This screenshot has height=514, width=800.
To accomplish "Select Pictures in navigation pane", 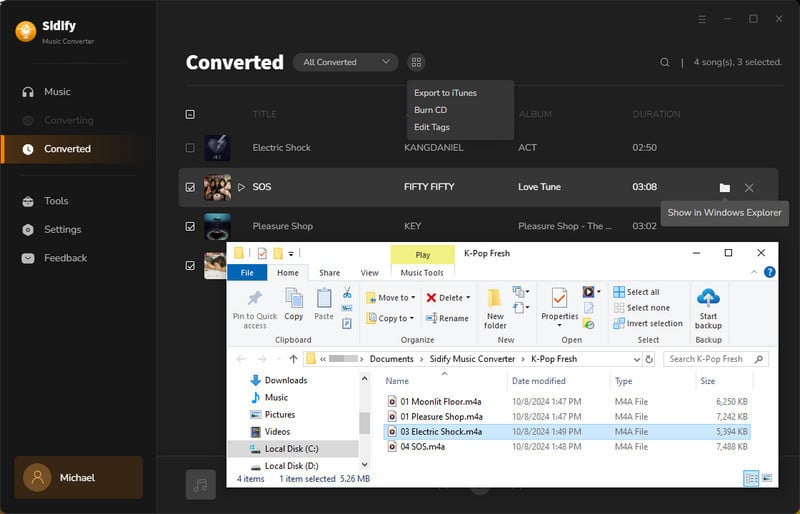I will (x=273, y=415).
